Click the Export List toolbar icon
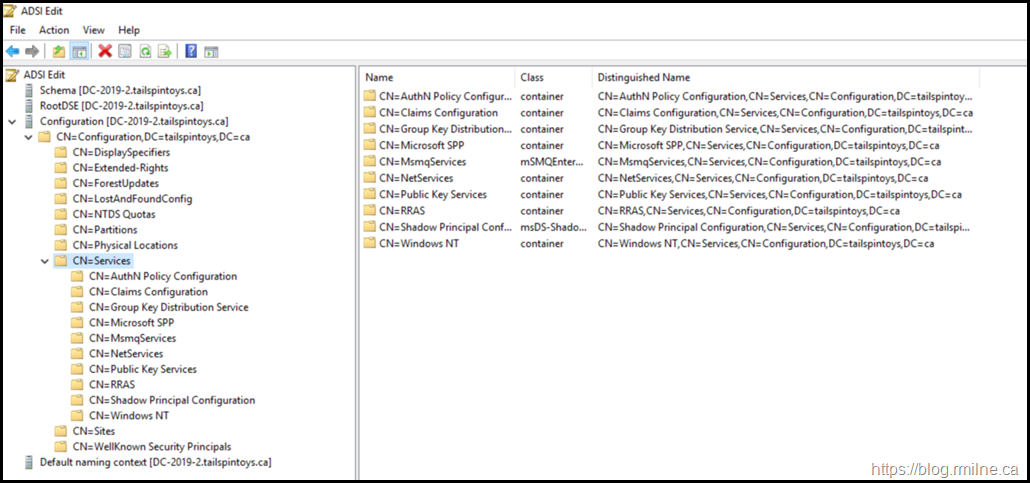This screenshot has height=483, width=1030. 165,51
